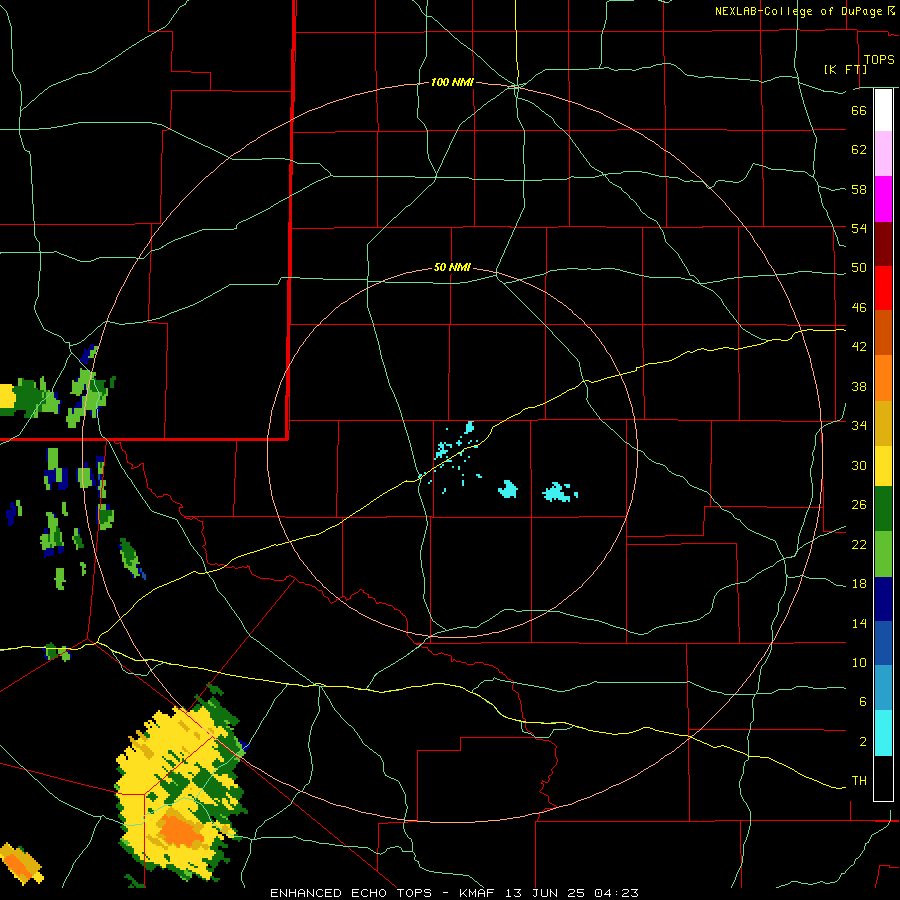Click legend value 66
The height and width of the screenshot is (900, 900).
(x=859, y=110)
